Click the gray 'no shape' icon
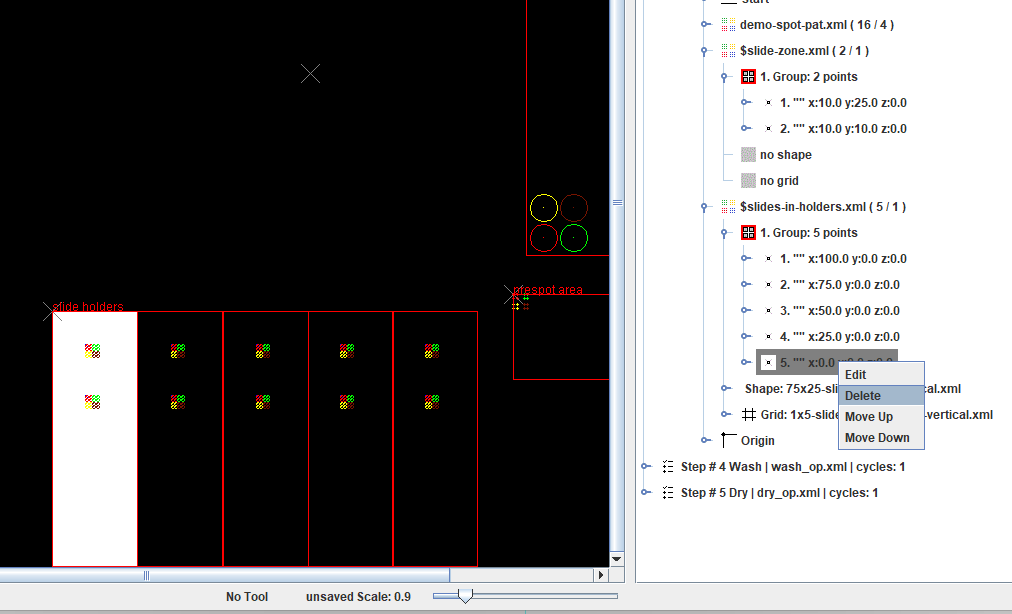Image resolution: width=1012 pixels, height=614 pixels. (x=748, y=155)
